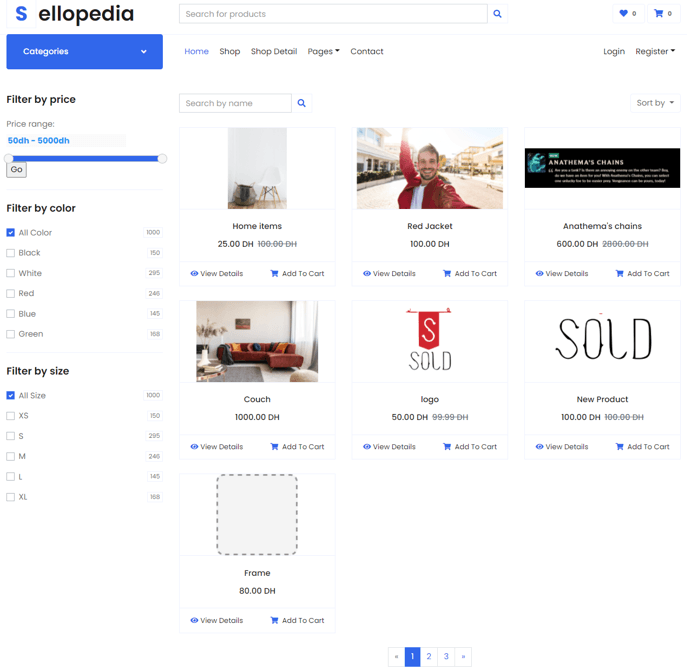This screenshot has width=687, height=672.
Task: Go to page 3 in pagination
Action: click(x=446, y=656)
